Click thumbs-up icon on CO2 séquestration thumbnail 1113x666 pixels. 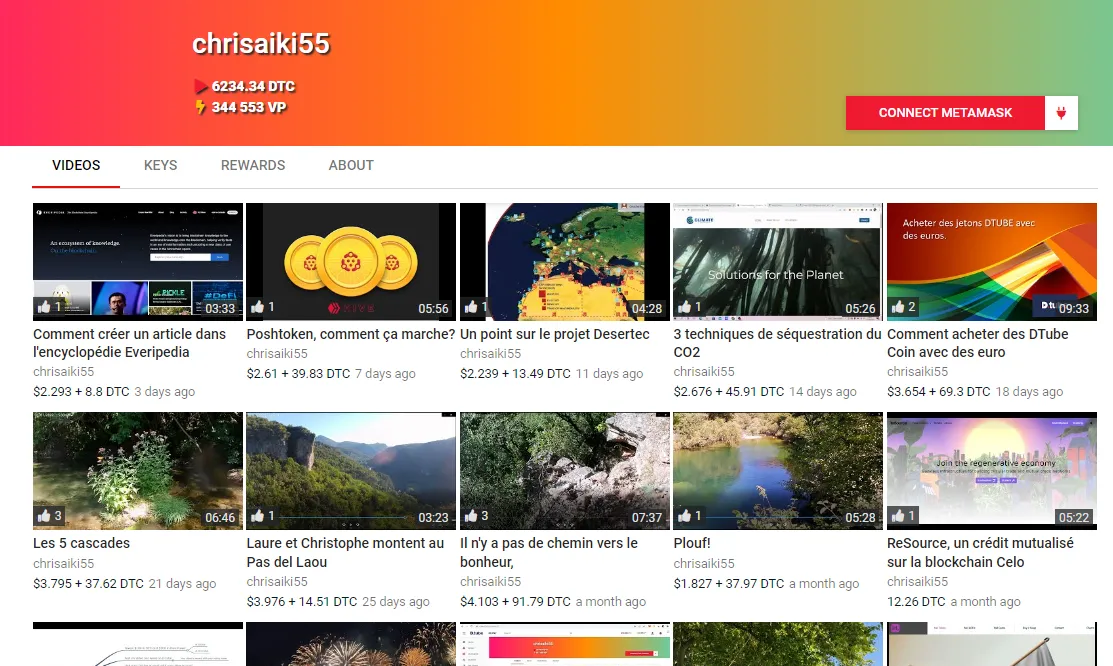coord(685,307)
